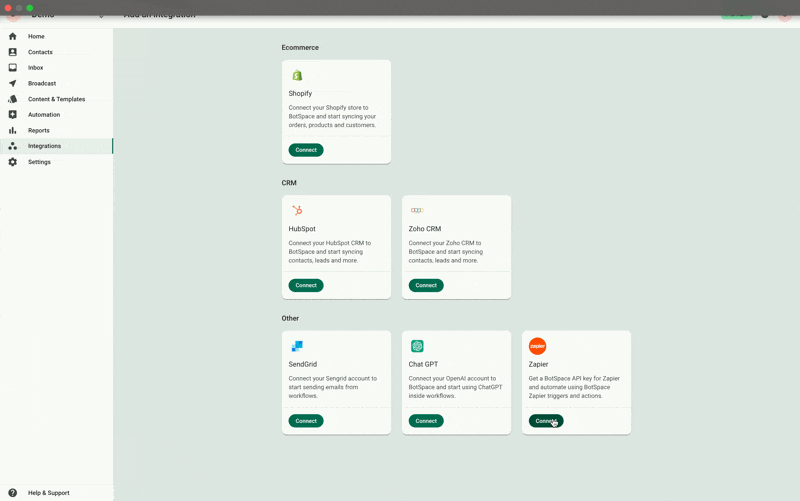Viewport: 800px width, 501px height.
Task: Click the Ecommerce section heading
Action: (x=300, y=47)
